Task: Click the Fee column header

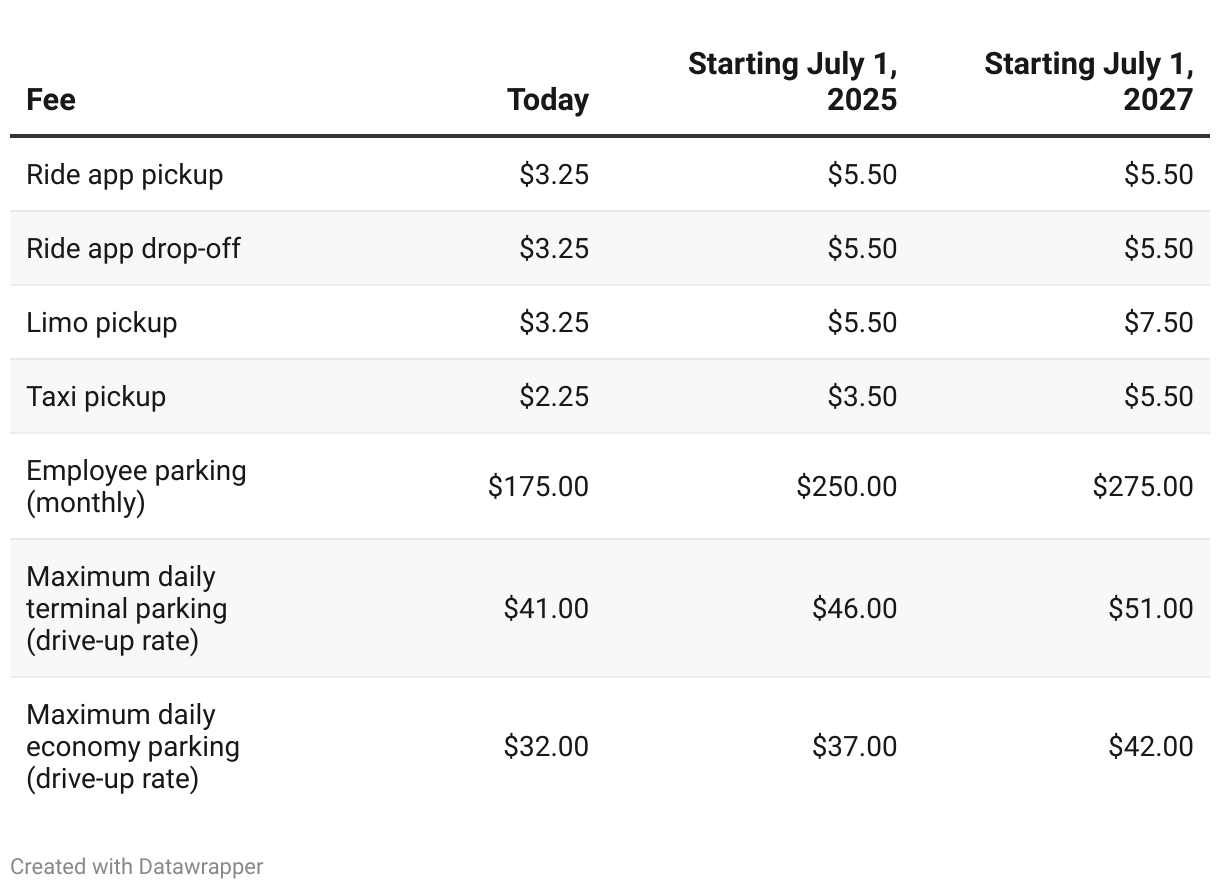Action: tap(51, 99)
